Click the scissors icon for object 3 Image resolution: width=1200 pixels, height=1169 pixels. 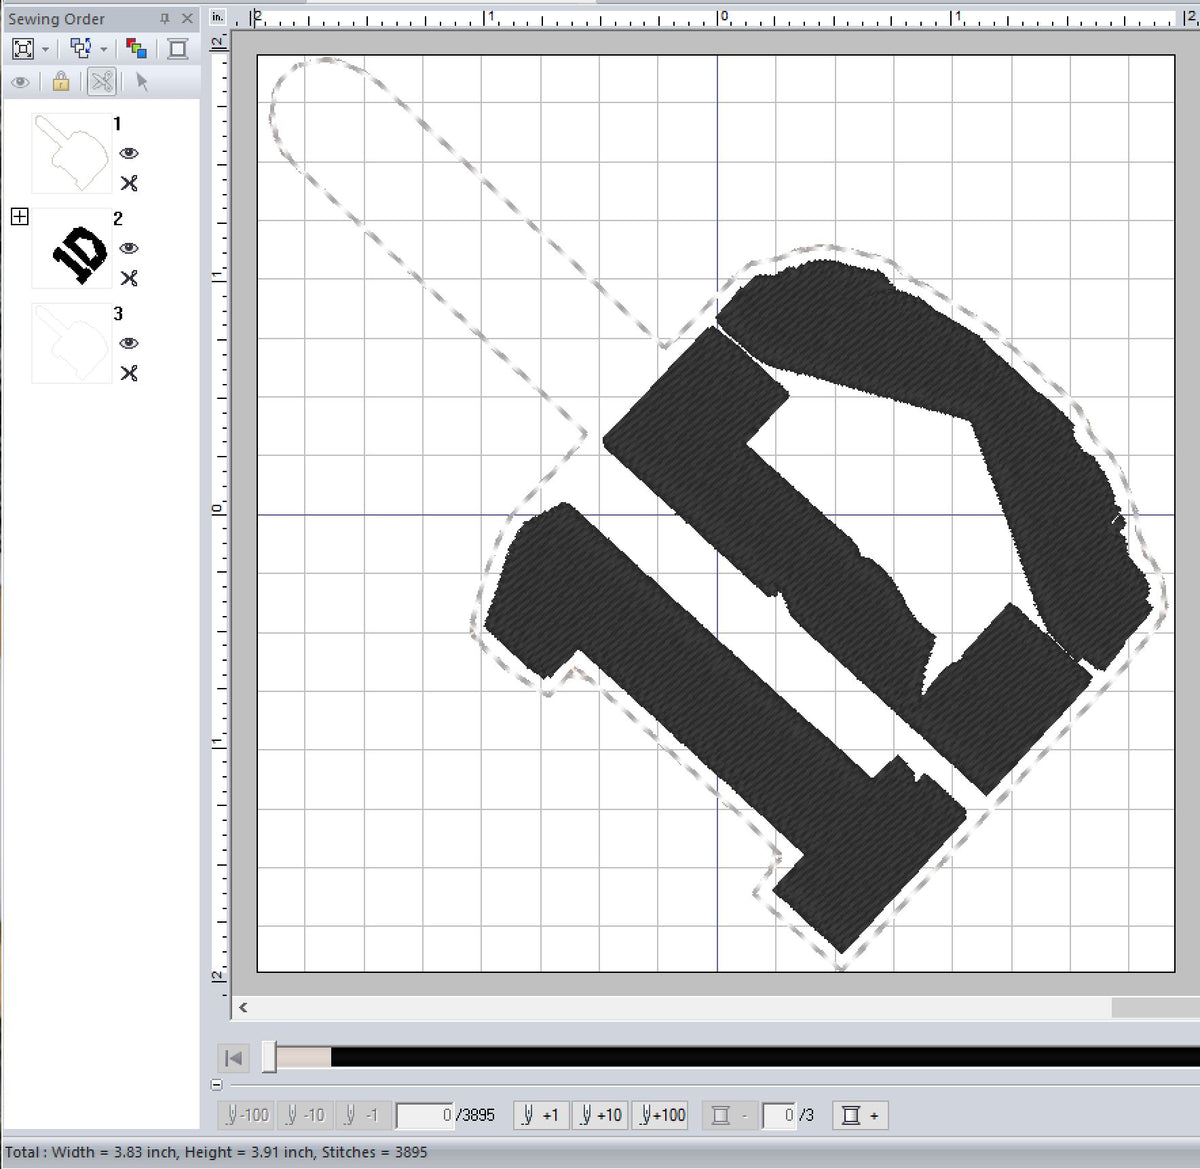(x=129, y=373)
